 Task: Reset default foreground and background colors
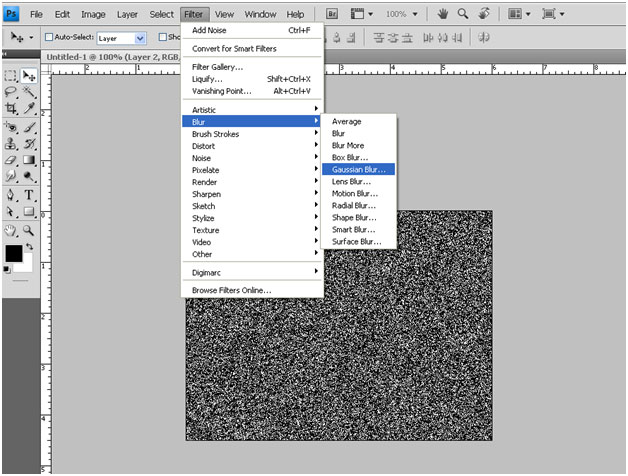click(7, 270)
